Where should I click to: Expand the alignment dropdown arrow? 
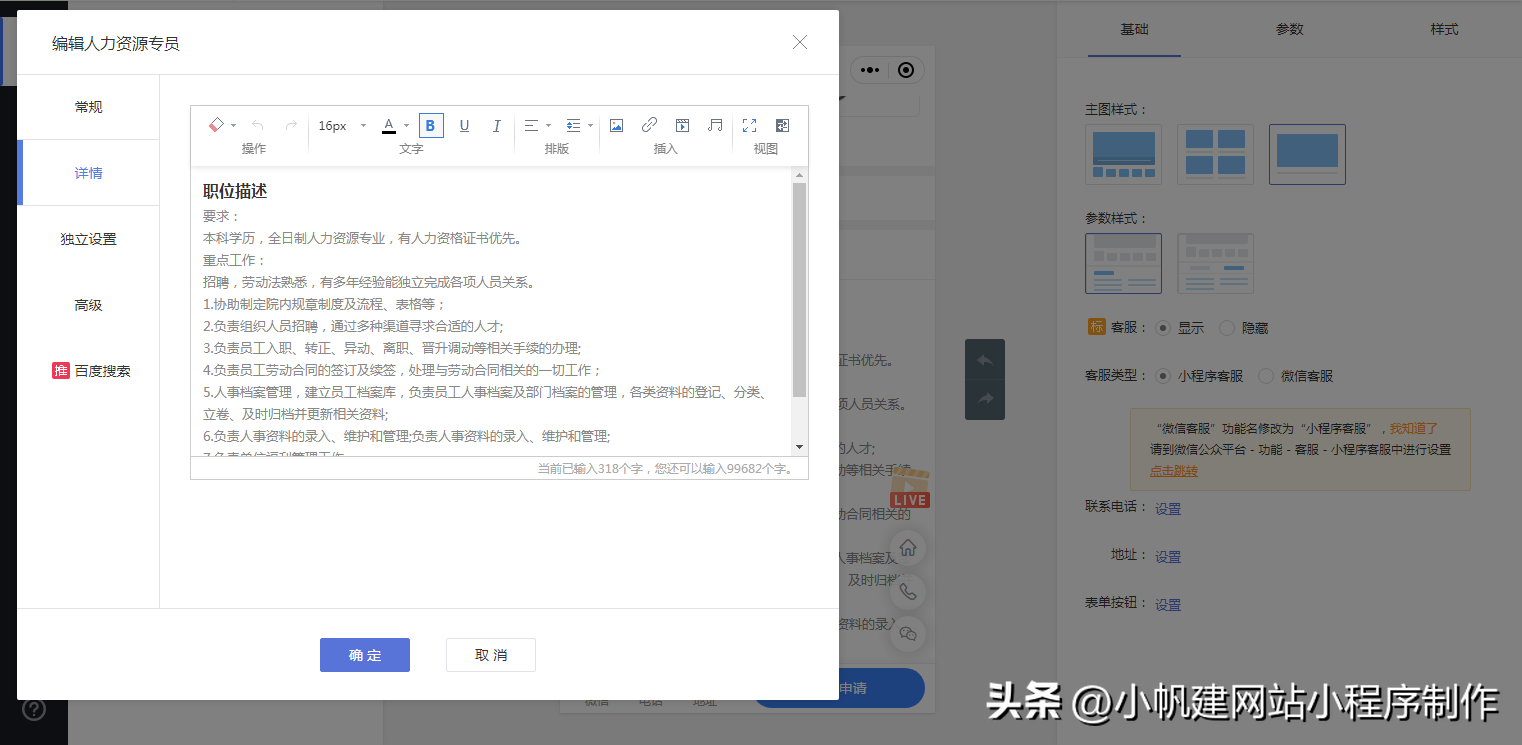pos(549,126)
